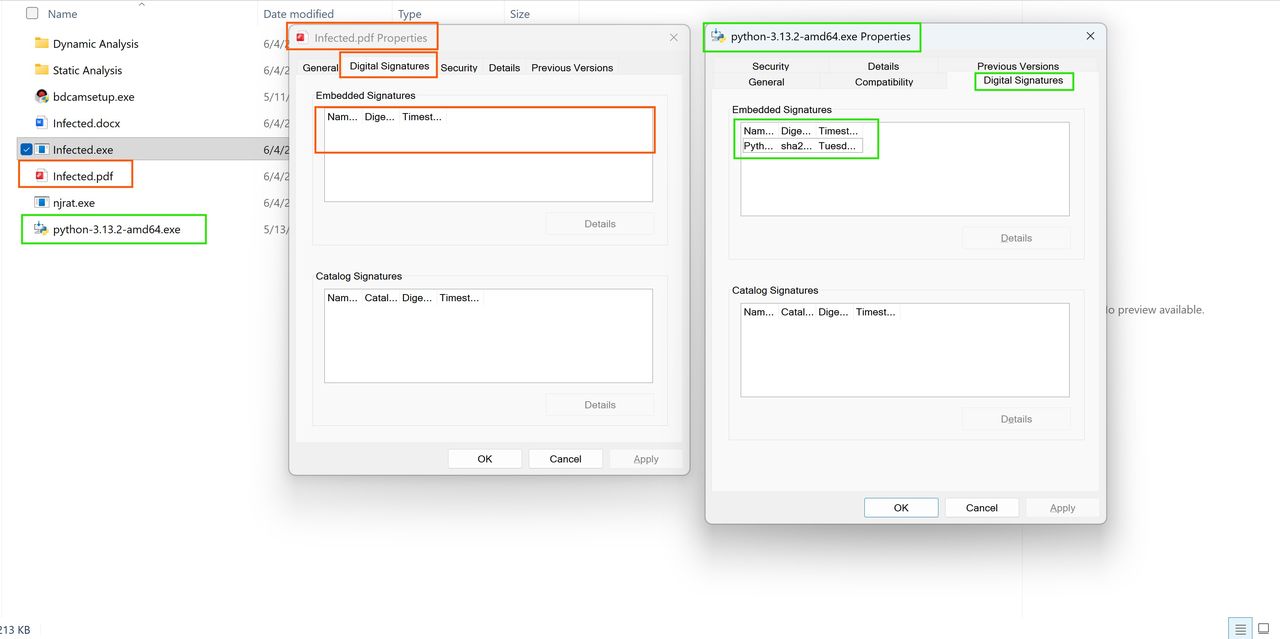Click OK in Infected.pdf Properties
This screenshot has height=639, width=1280.
point(485,459)
